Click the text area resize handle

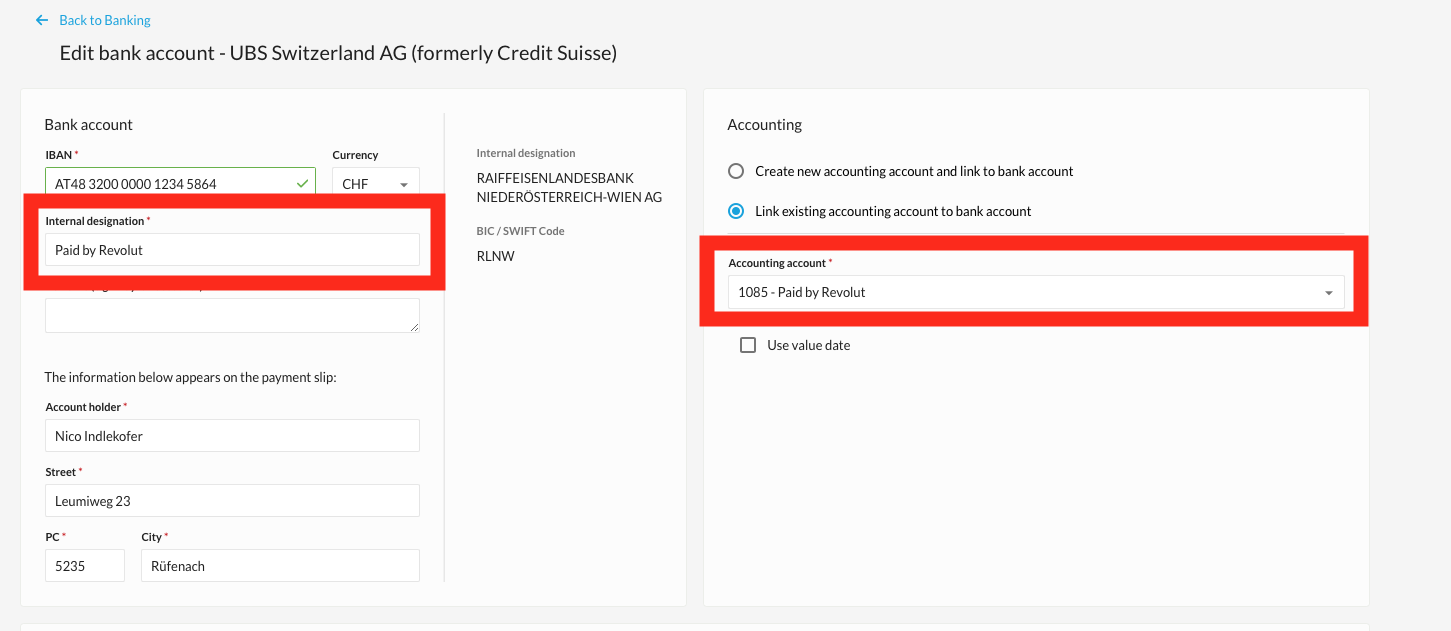coord(414,327)
